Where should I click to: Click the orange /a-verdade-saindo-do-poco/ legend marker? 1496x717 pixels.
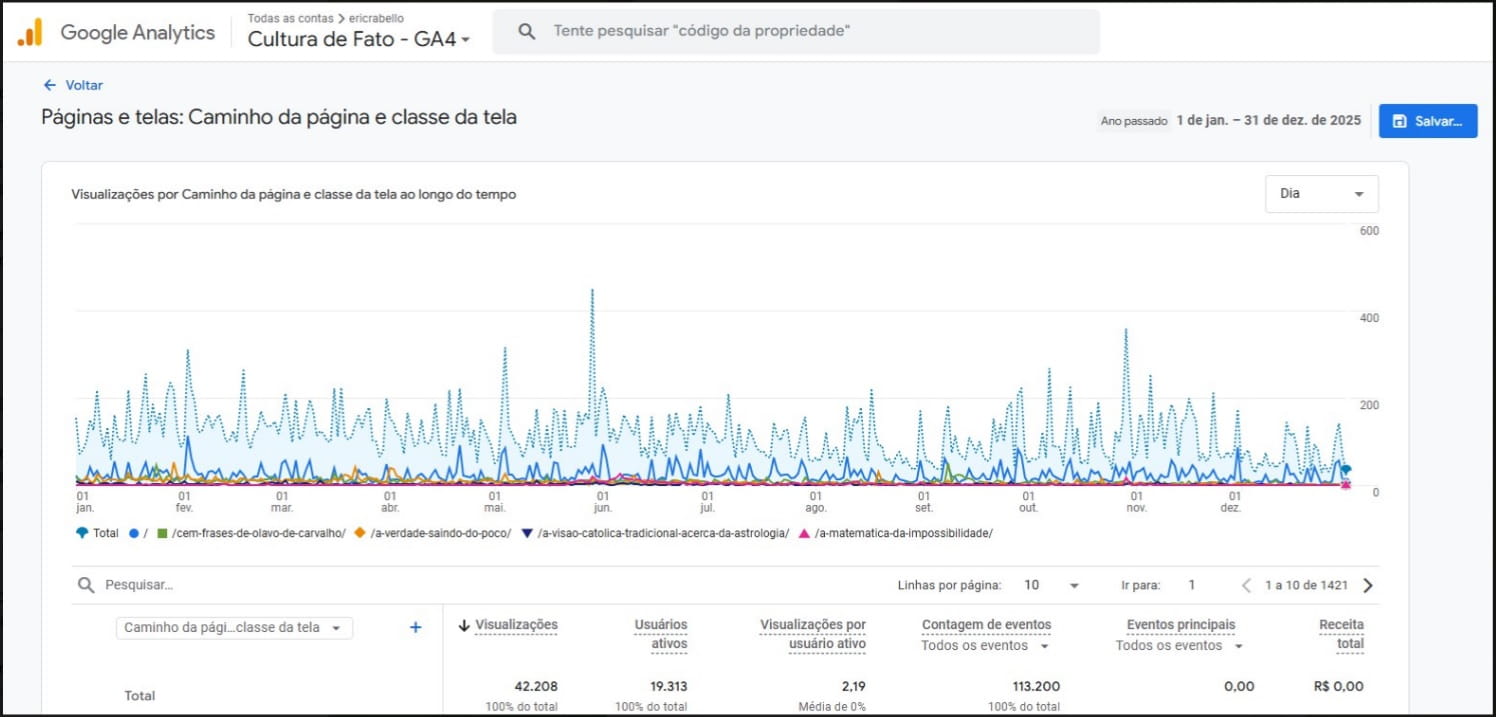coord(360,533)
